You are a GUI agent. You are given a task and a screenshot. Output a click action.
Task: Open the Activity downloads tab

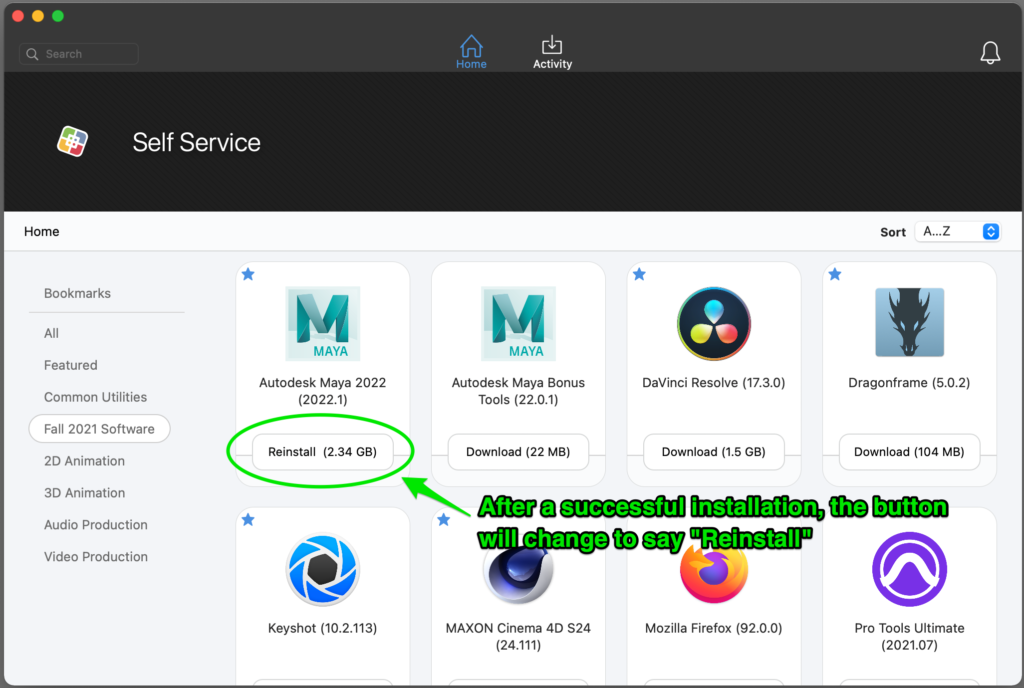click(x=552, y=52)
